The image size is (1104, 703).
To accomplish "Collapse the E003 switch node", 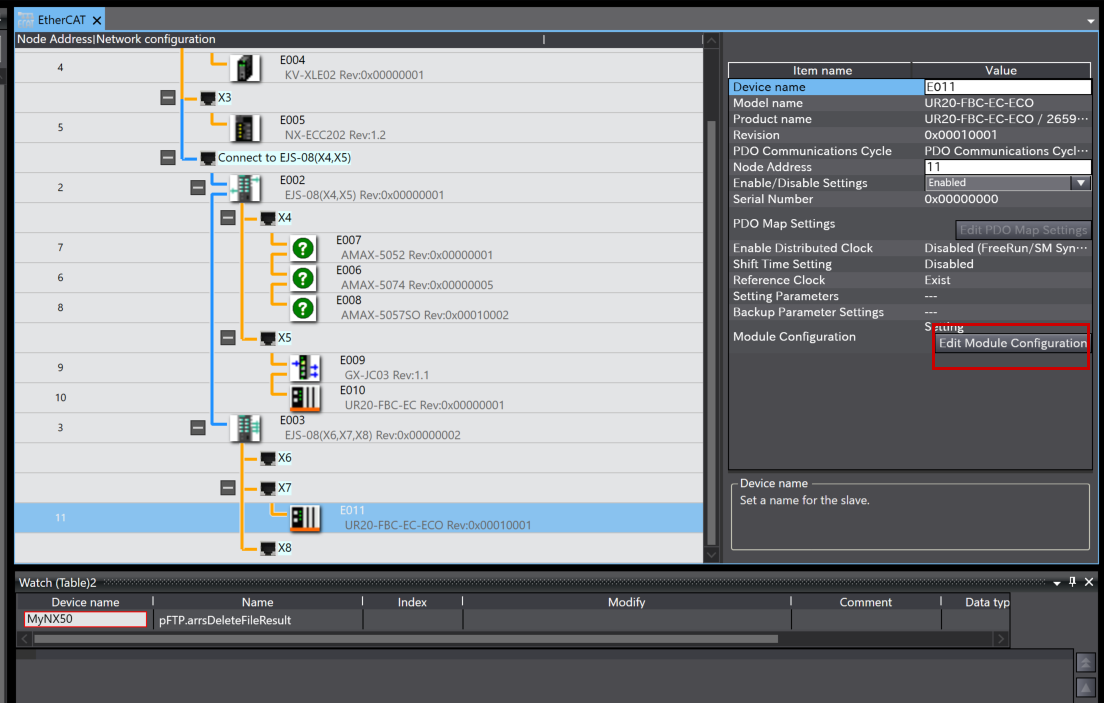I will point(198,428).
